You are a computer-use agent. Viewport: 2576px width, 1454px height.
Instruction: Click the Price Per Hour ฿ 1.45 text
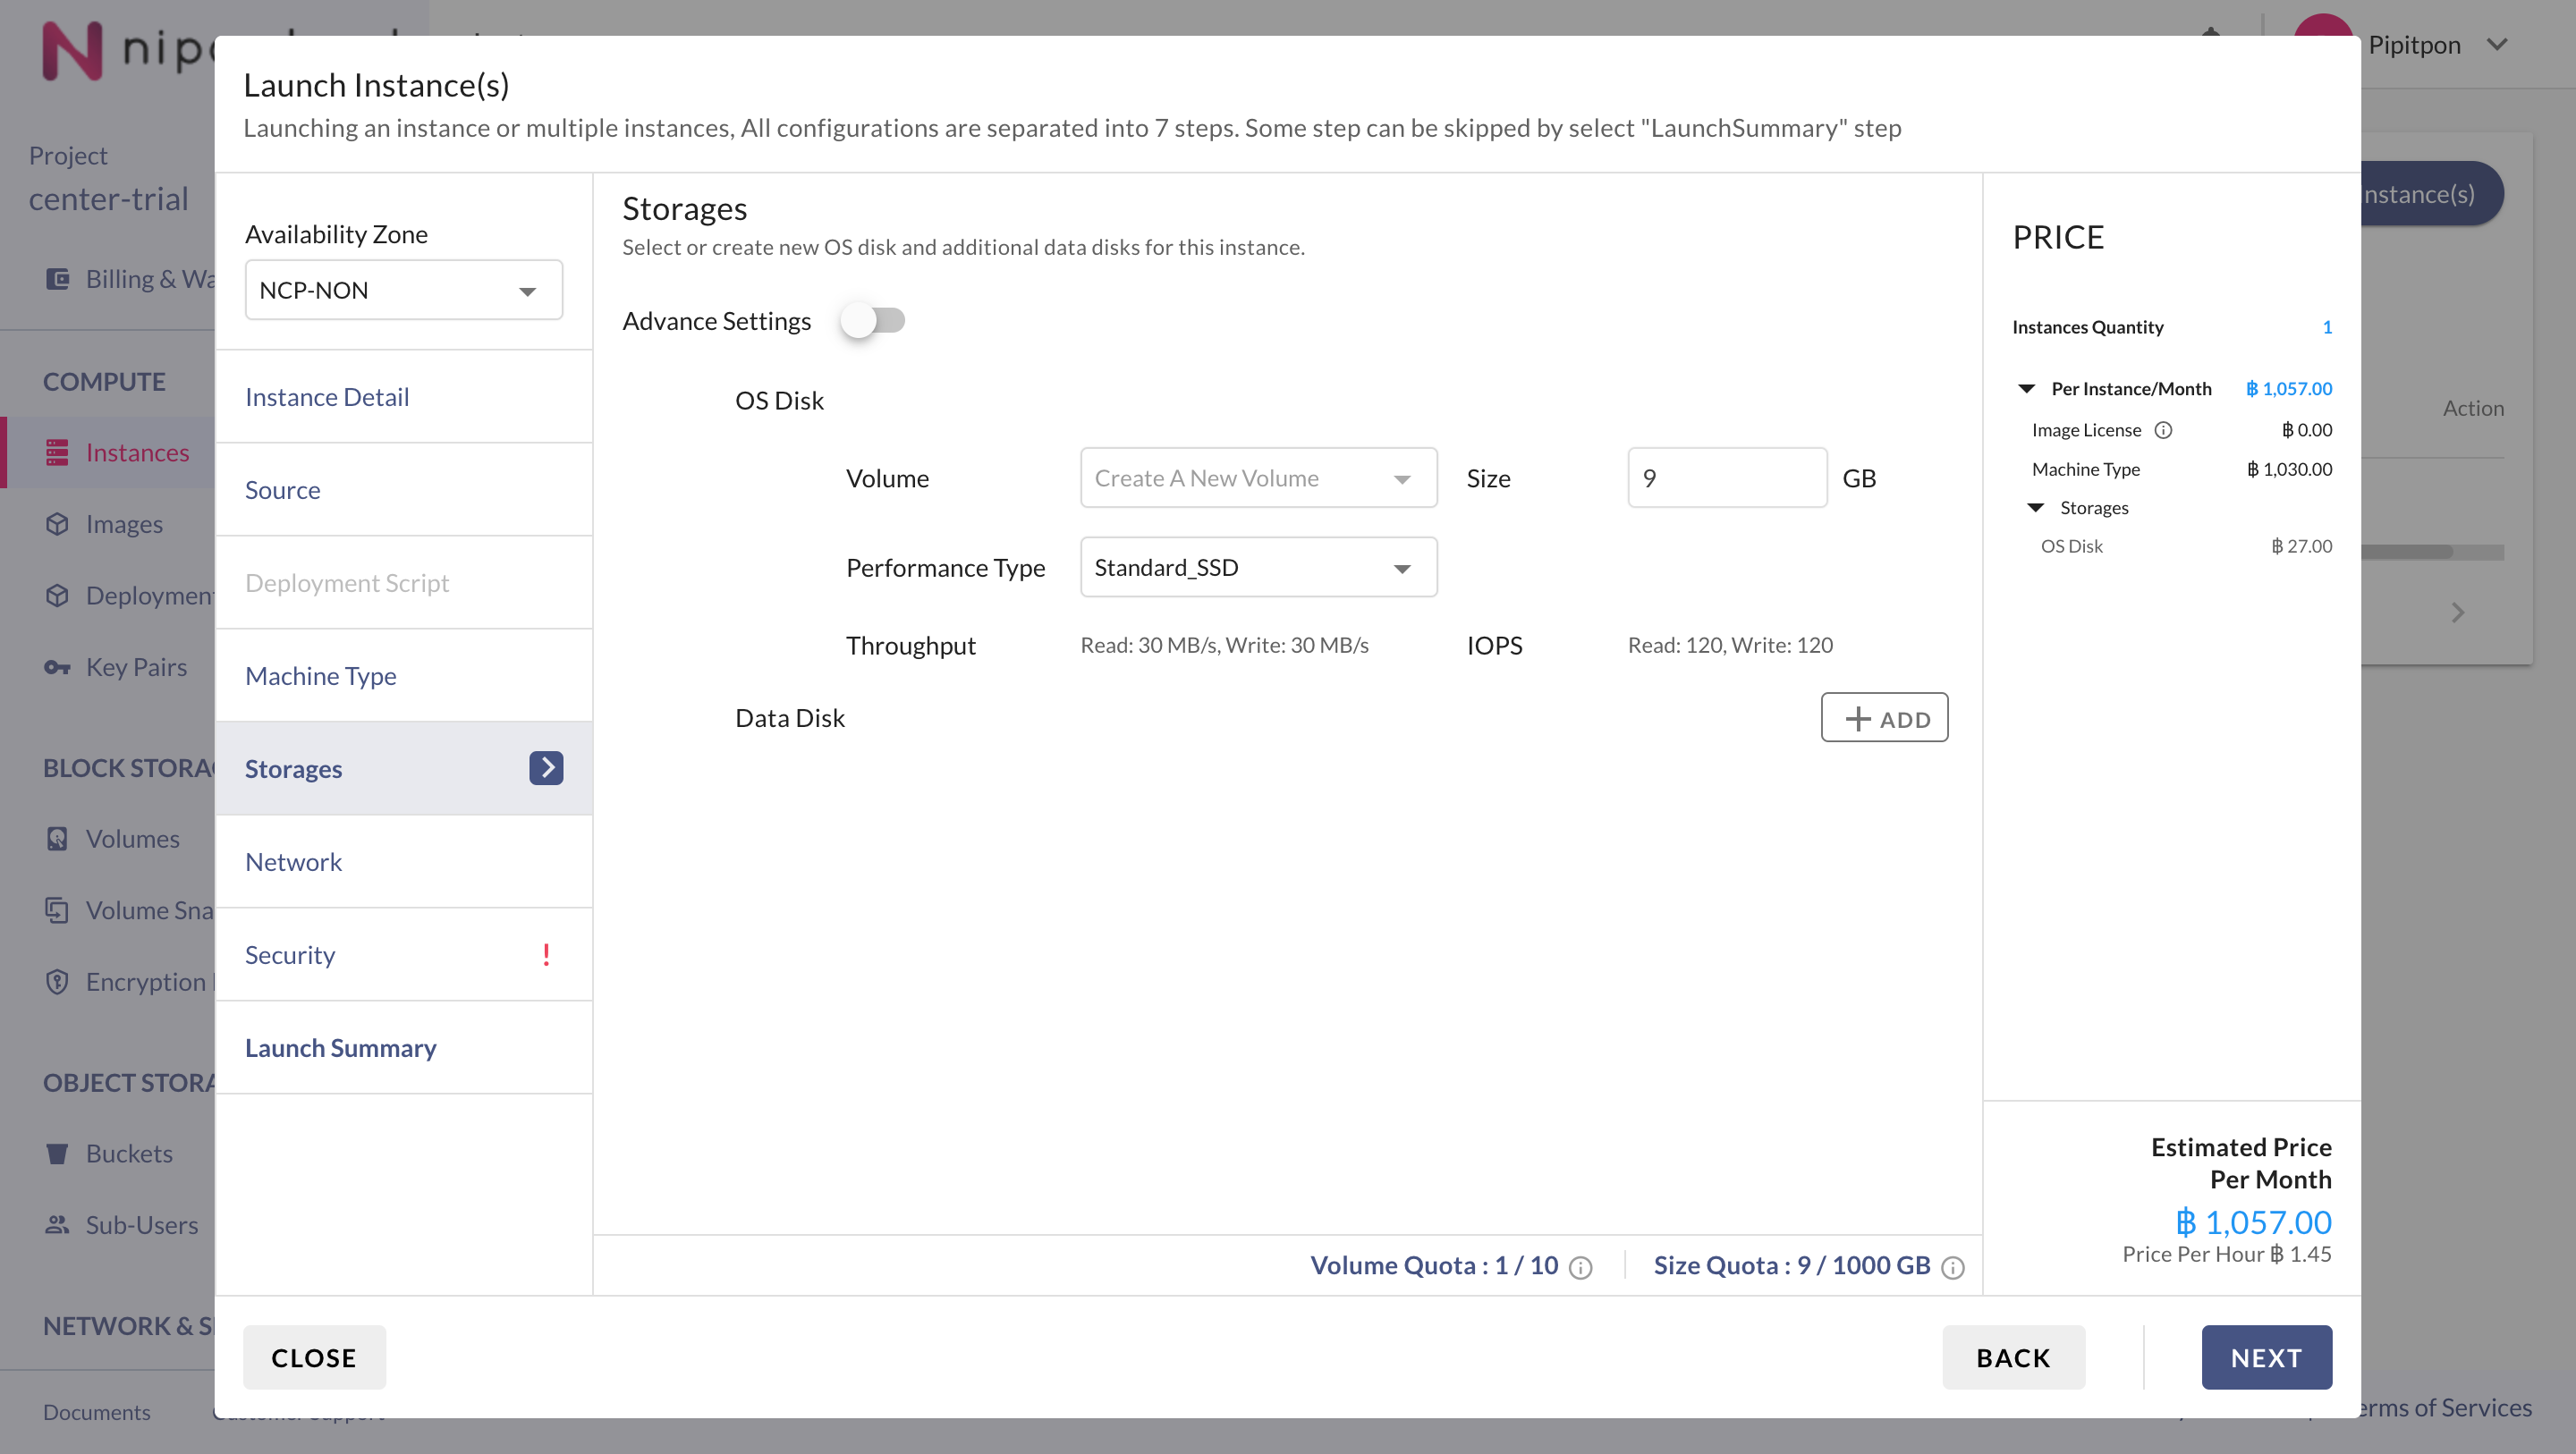tap(2227, 1254)
